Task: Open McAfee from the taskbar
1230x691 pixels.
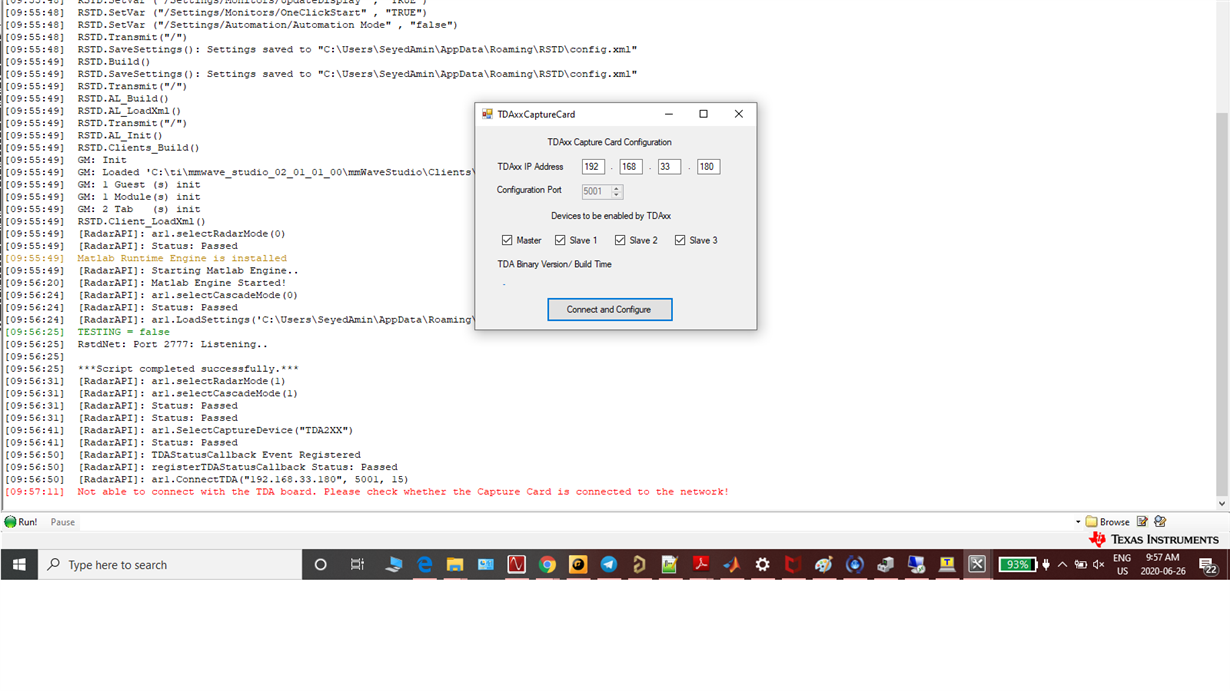Action: click(x=793, y=564)
